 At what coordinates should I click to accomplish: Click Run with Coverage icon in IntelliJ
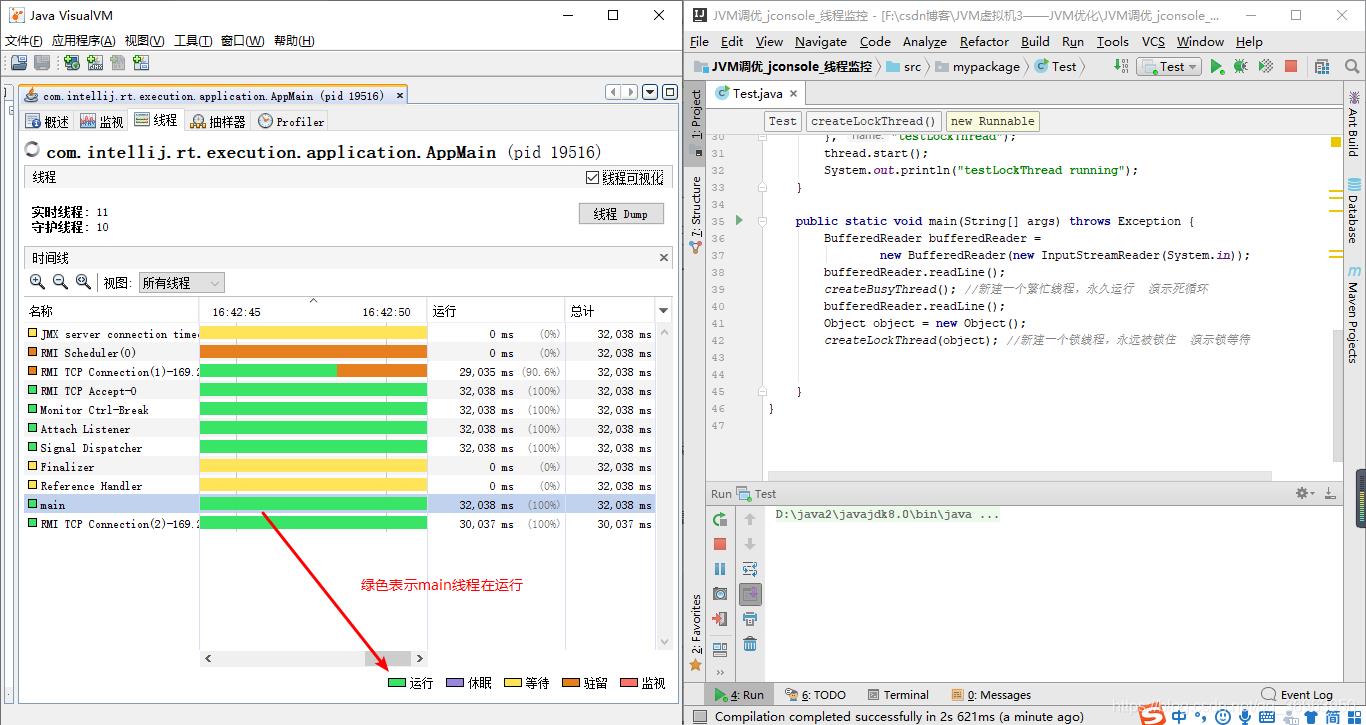point(1265,67)
